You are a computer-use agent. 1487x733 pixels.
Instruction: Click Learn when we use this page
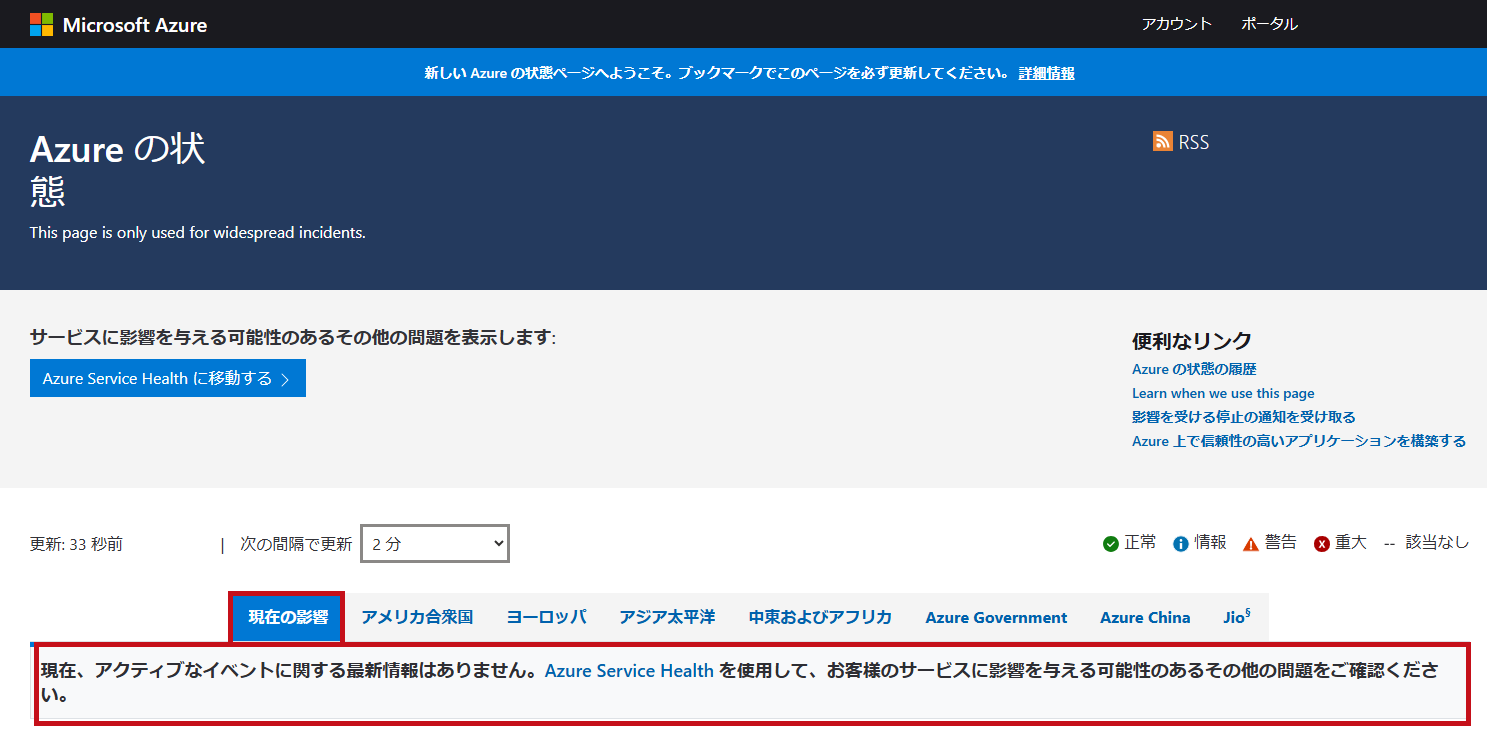(x=1223, y=393)
